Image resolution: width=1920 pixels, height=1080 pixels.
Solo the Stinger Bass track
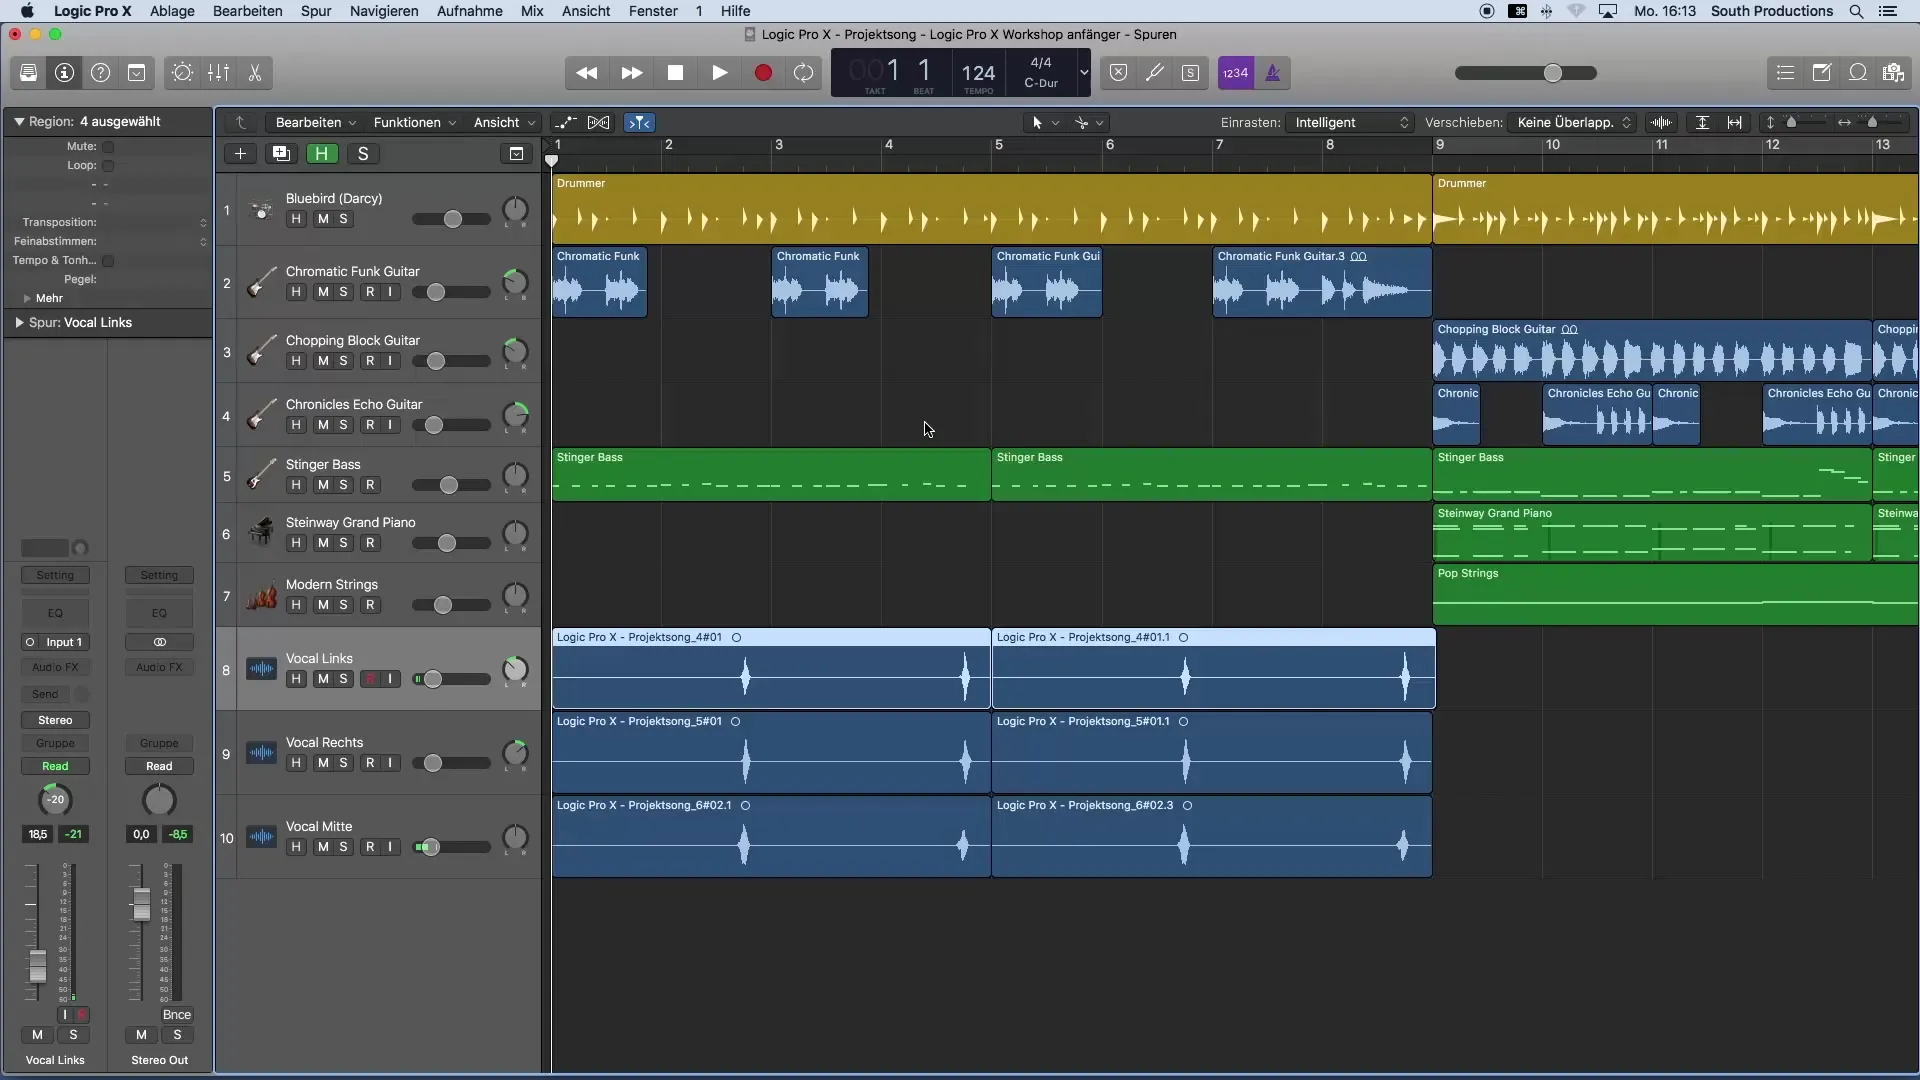[x=344, y=485]
